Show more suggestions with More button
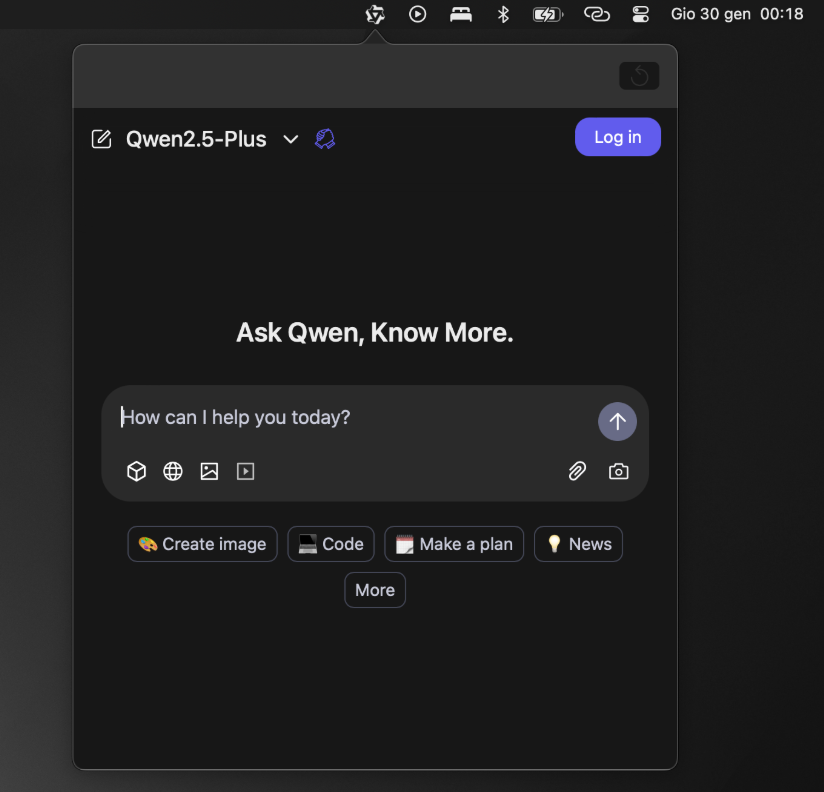 pyautogui.click(x=375, y=590)
